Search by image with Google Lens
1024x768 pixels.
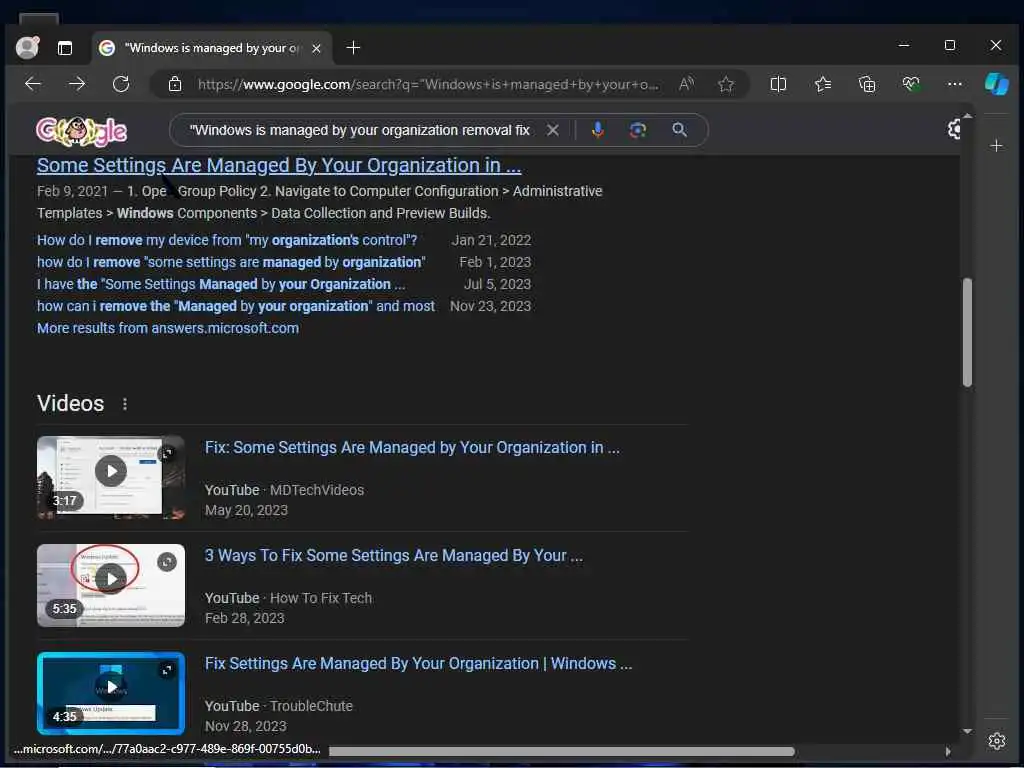pos(638,130)
